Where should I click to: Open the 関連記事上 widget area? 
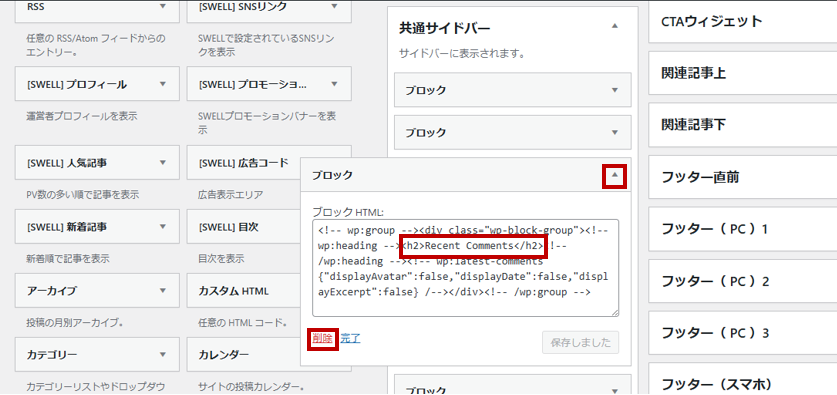click(x=743, y=73)
